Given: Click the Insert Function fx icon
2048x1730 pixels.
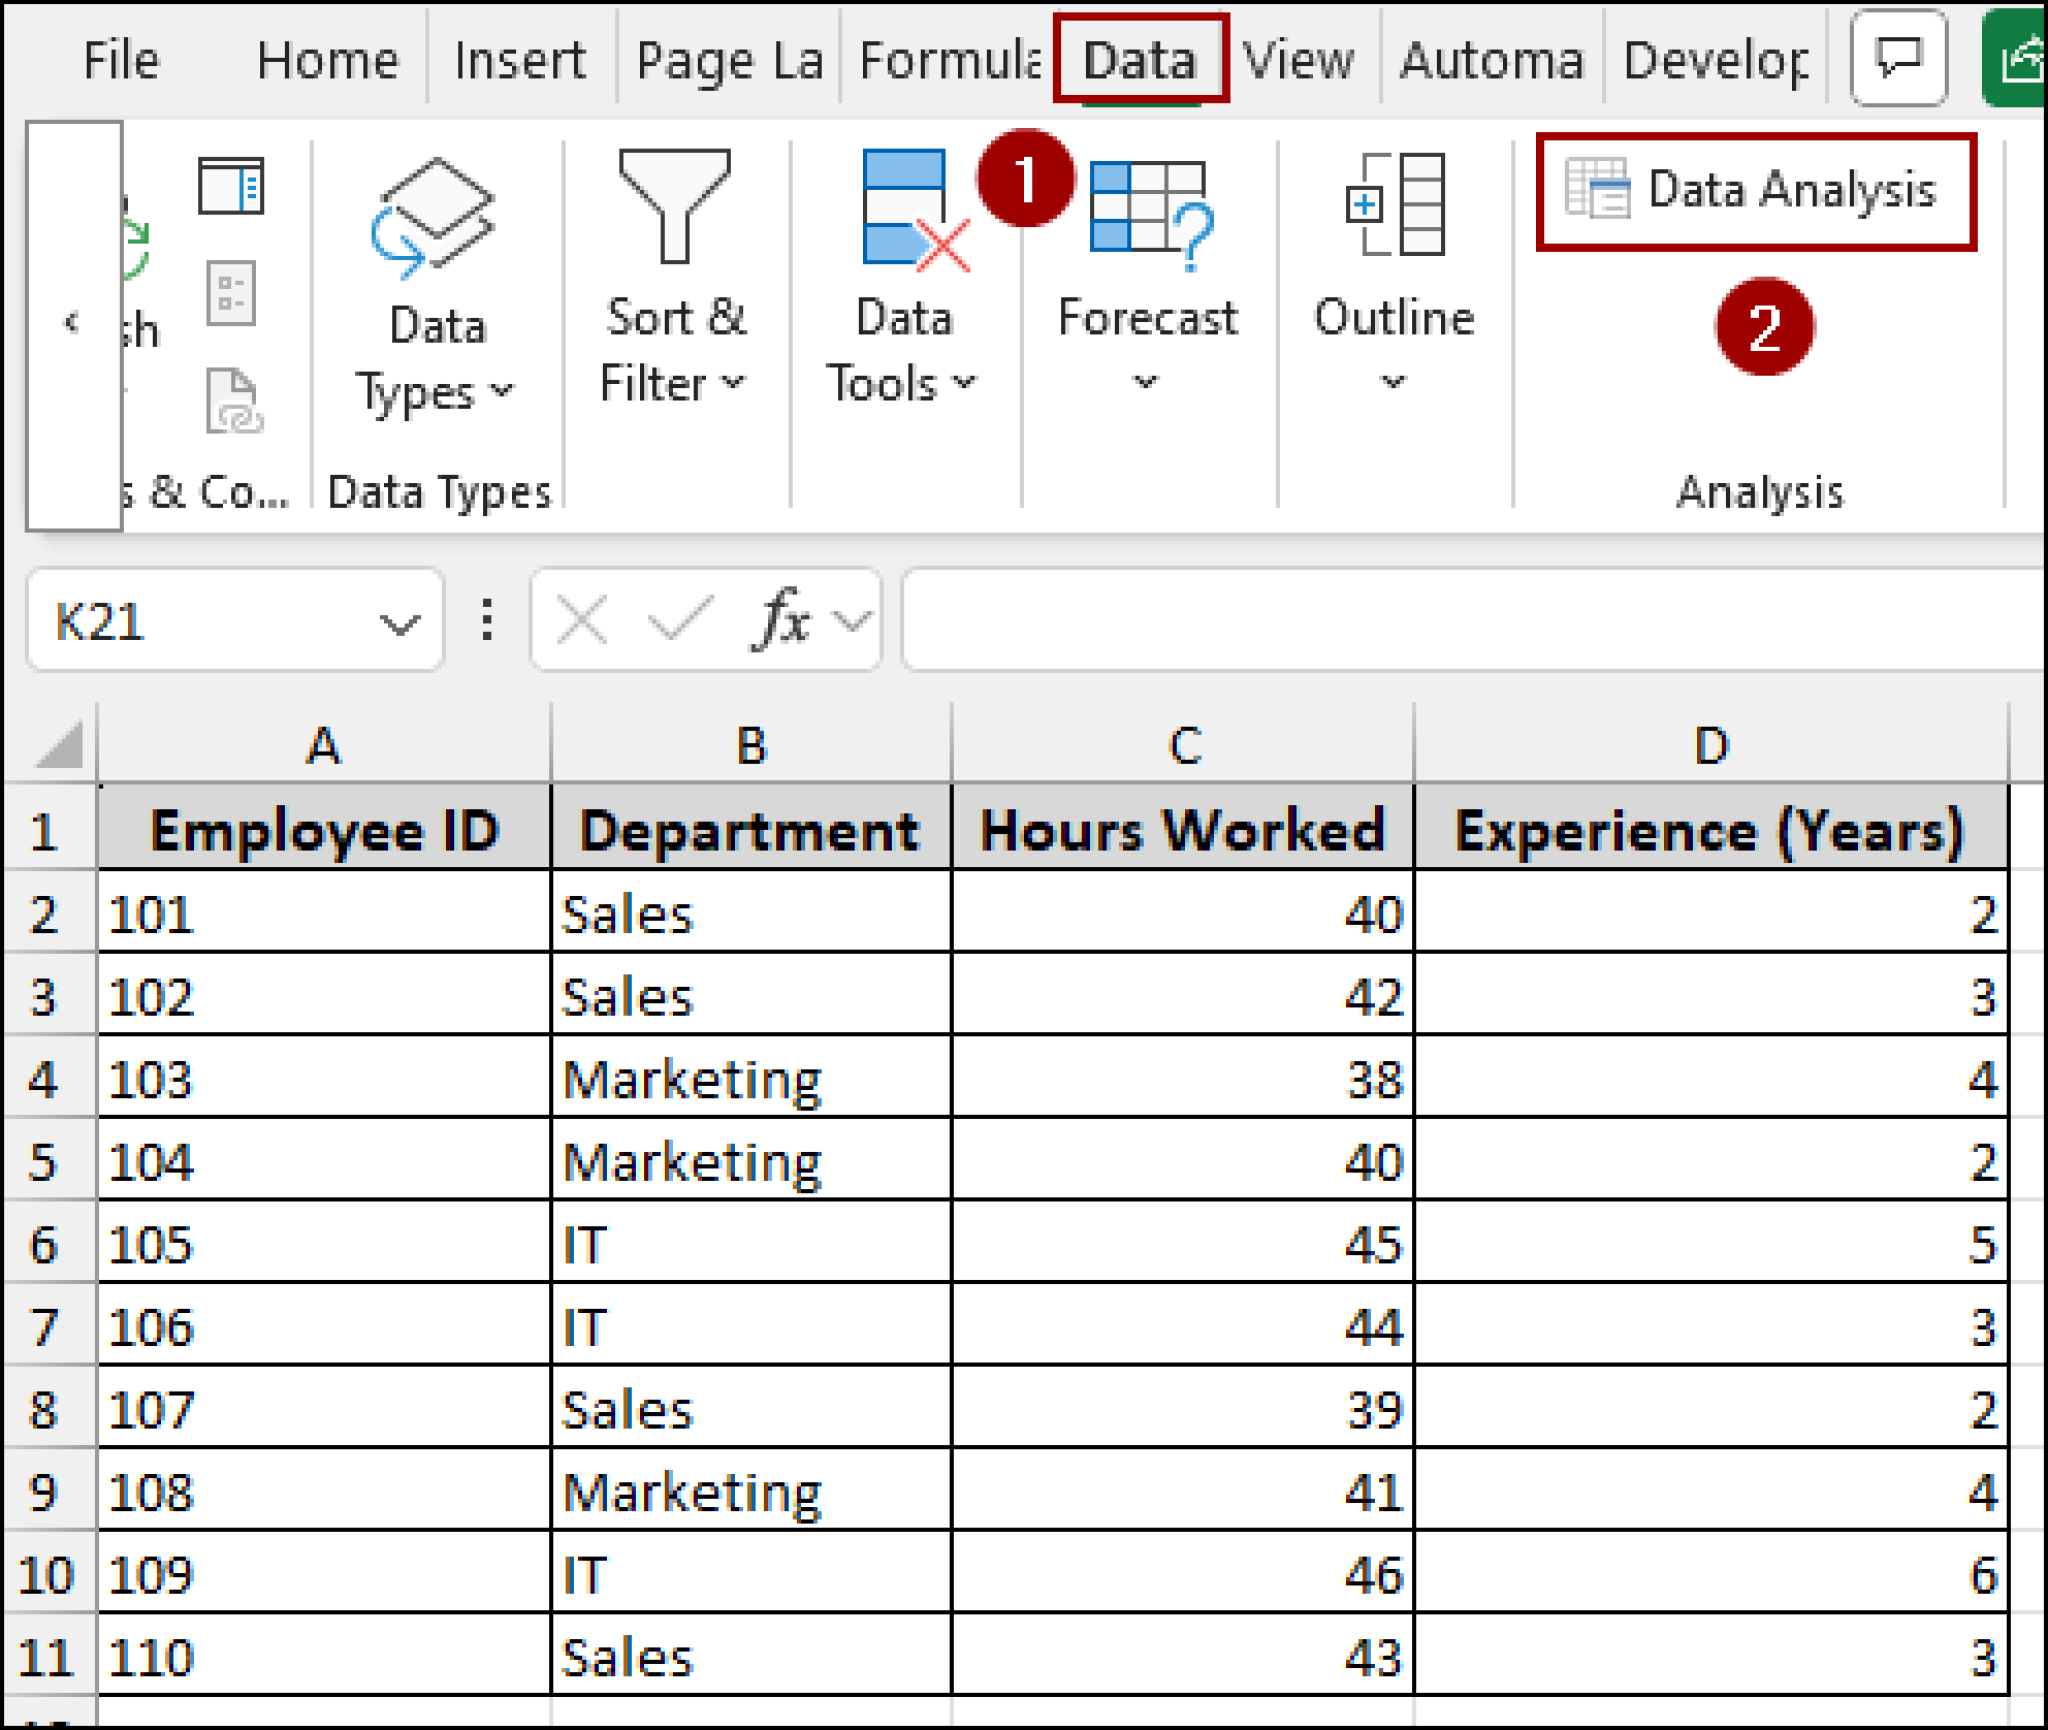Looking at the screenshot, I should tap(783, 620).
